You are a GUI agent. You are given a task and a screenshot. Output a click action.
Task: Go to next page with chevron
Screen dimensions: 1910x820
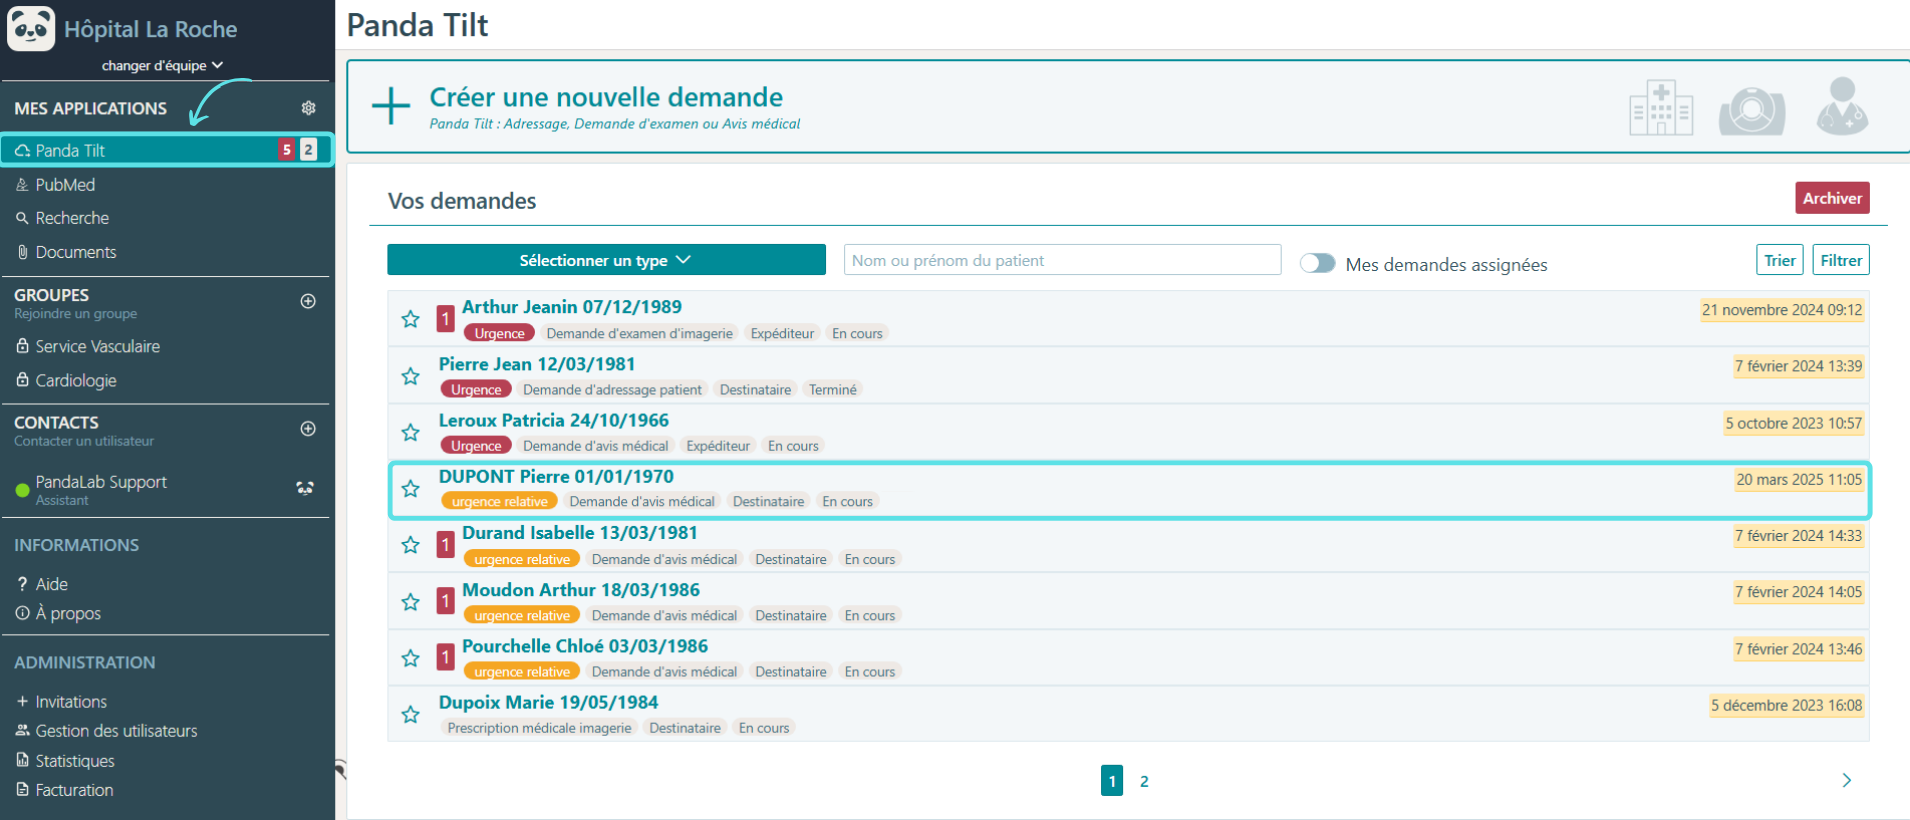[x=1847, y=780]
